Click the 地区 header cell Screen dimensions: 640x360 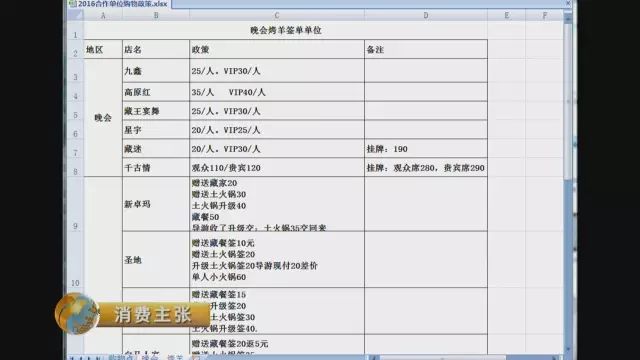[x=103, y=49]
